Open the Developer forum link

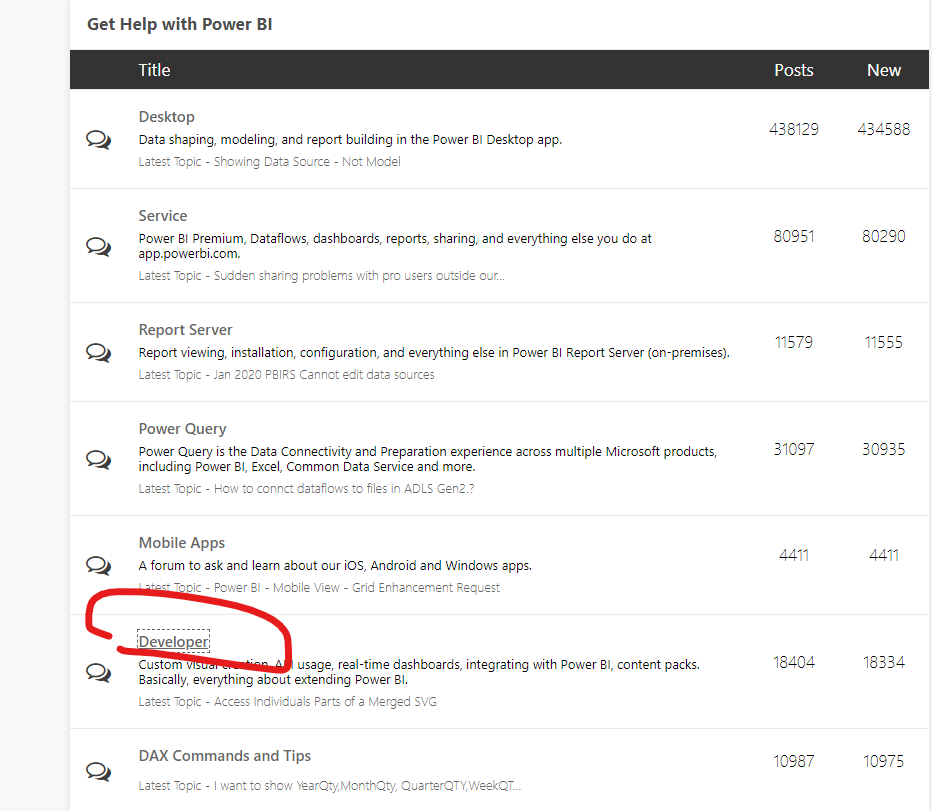pos(174,642)
